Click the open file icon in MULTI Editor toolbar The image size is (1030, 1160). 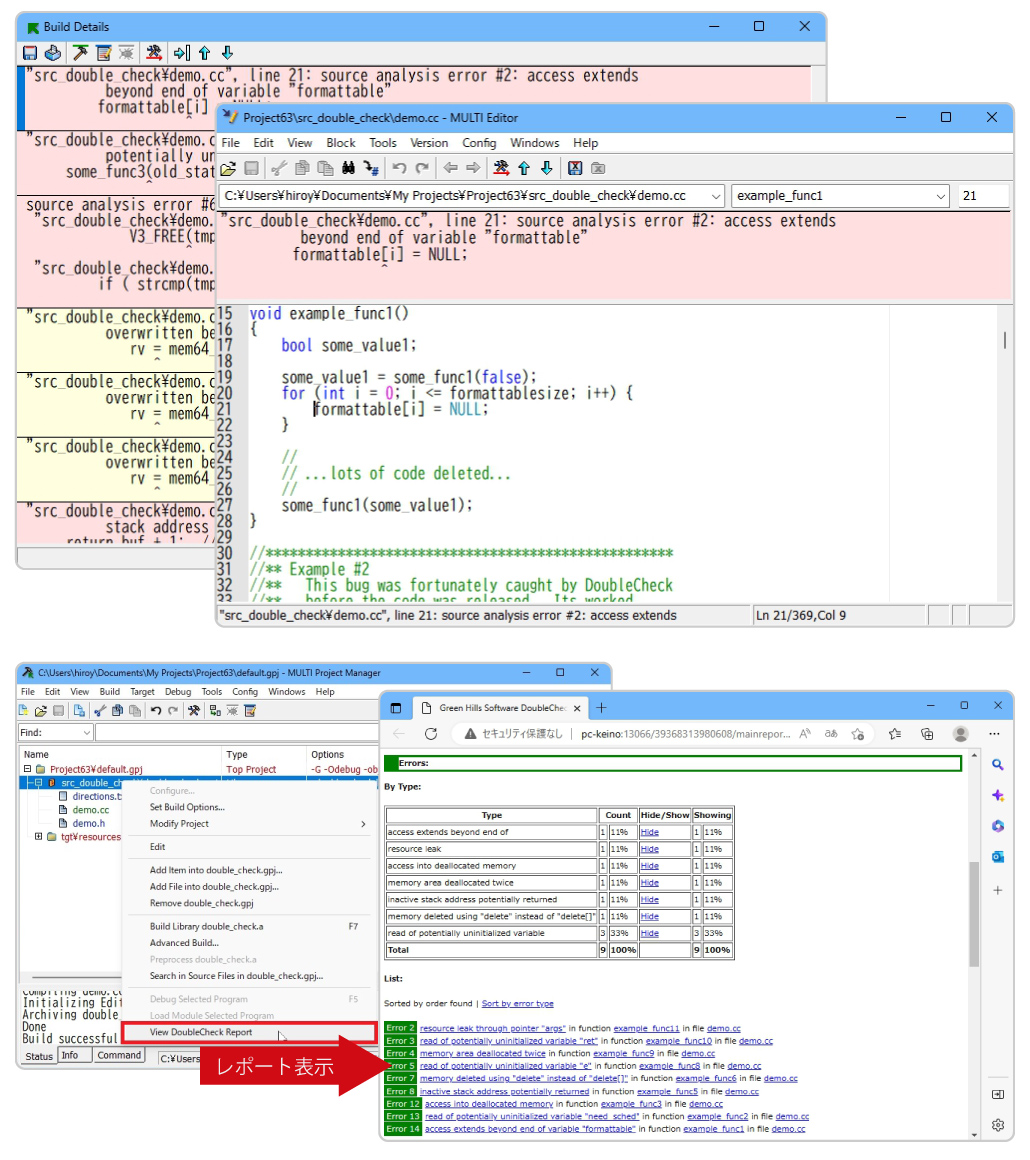coord(229,169)
